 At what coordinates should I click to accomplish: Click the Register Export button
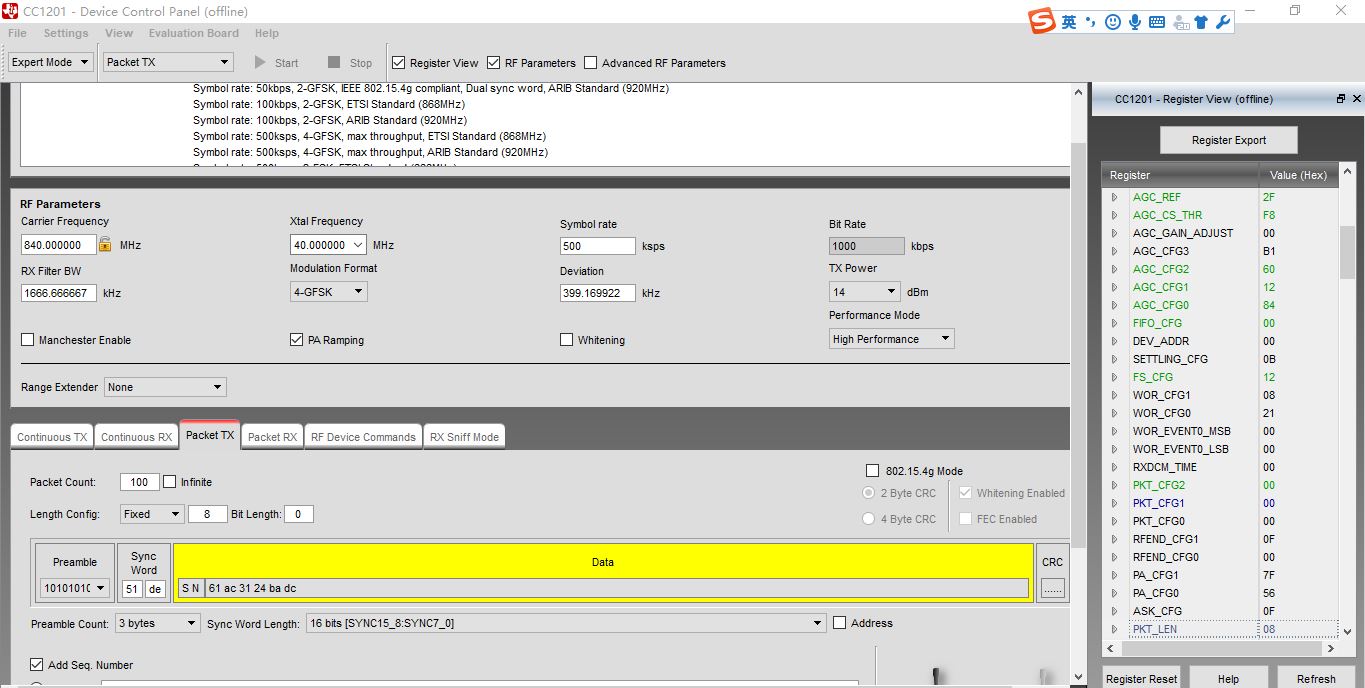point(1229,140)
